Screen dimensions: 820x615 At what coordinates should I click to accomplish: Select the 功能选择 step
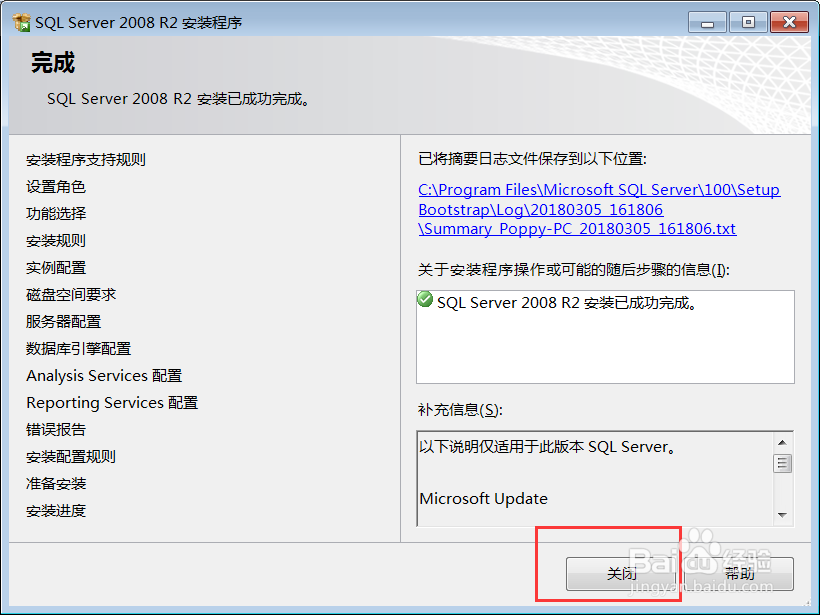pyautogui.click(x=56, y=213)
